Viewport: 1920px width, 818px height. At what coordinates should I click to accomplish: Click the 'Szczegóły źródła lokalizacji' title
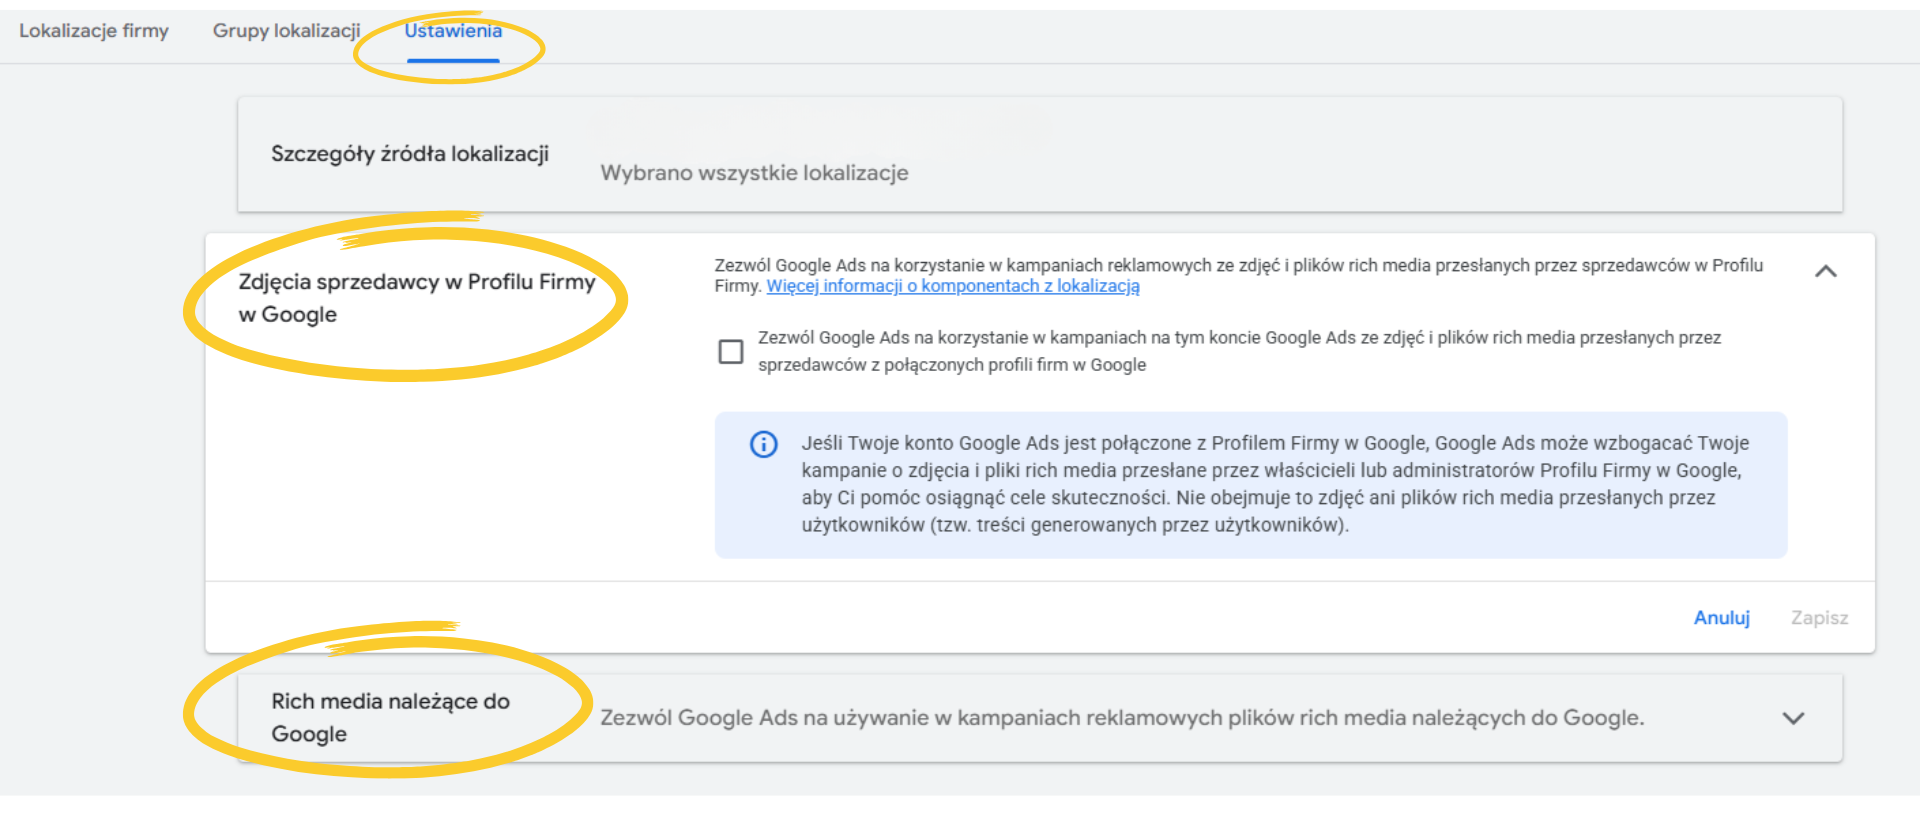point(410,154)
